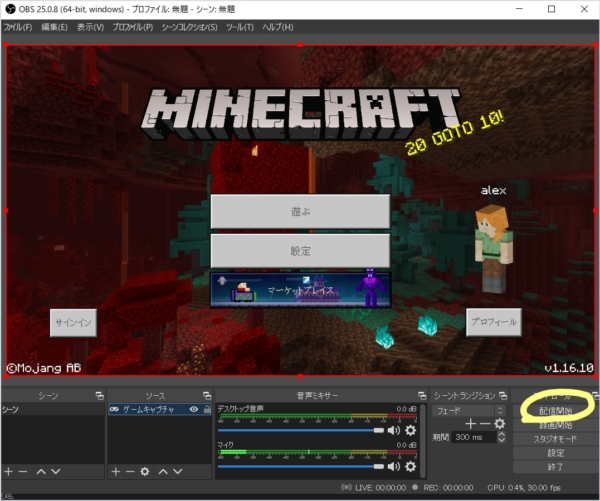This screenshot has height=501, width=600.
Task: Remove selected source with minus icon
Action: tap(130, 472)
